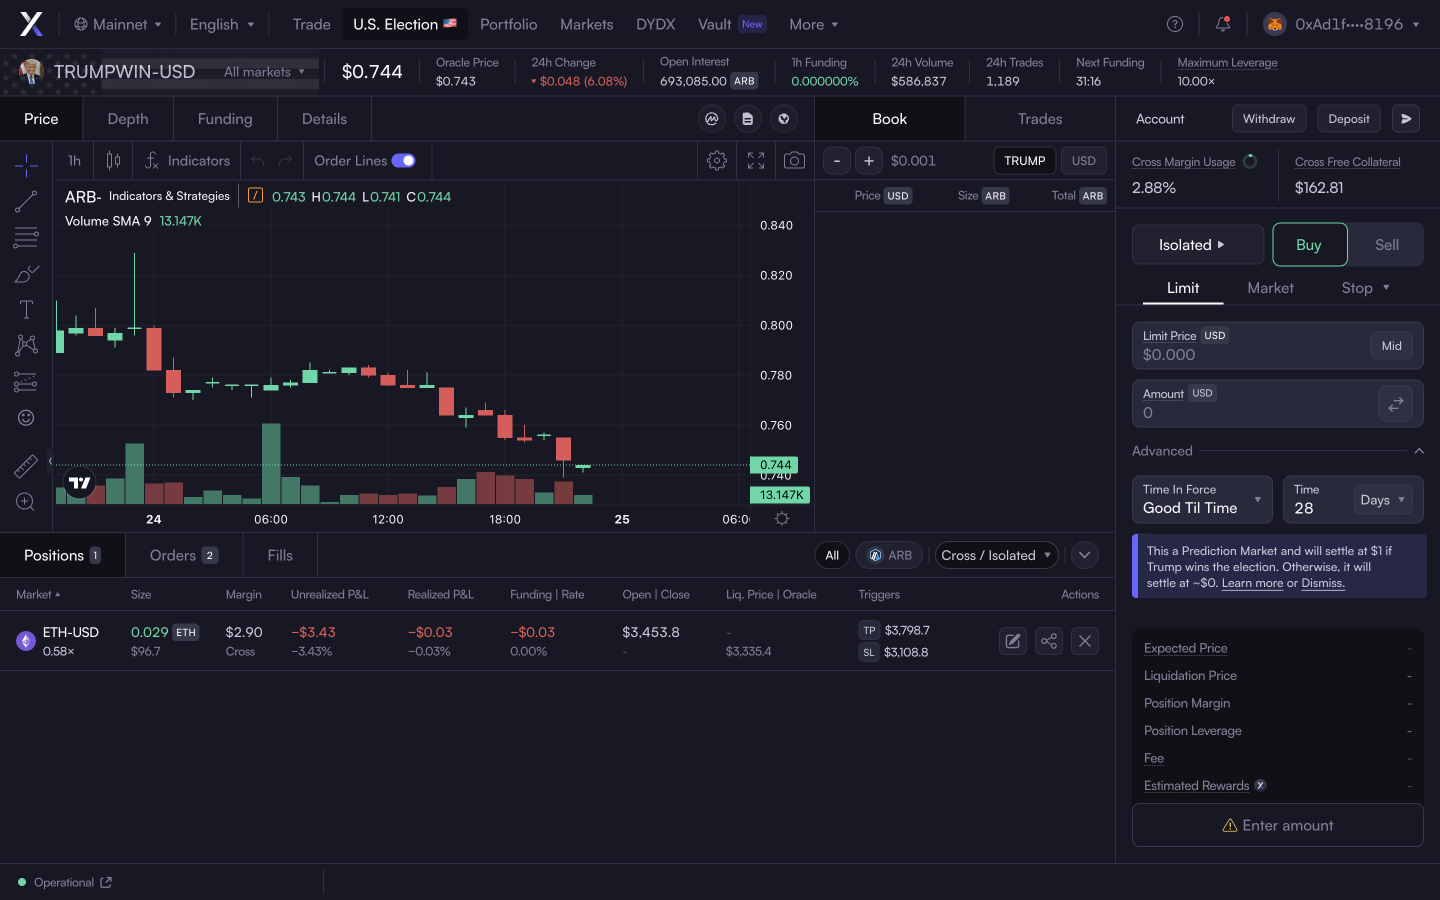Open the Time In Force dropdown
Screen dimensions: 1440x900
(1201, 499)
